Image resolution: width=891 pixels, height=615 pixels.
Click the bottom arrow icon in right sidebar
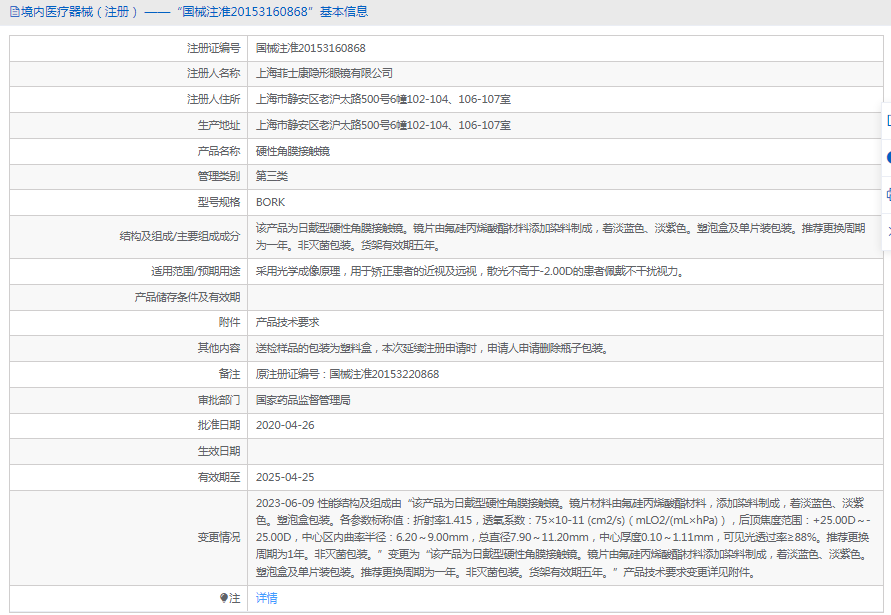click(887, 231)
